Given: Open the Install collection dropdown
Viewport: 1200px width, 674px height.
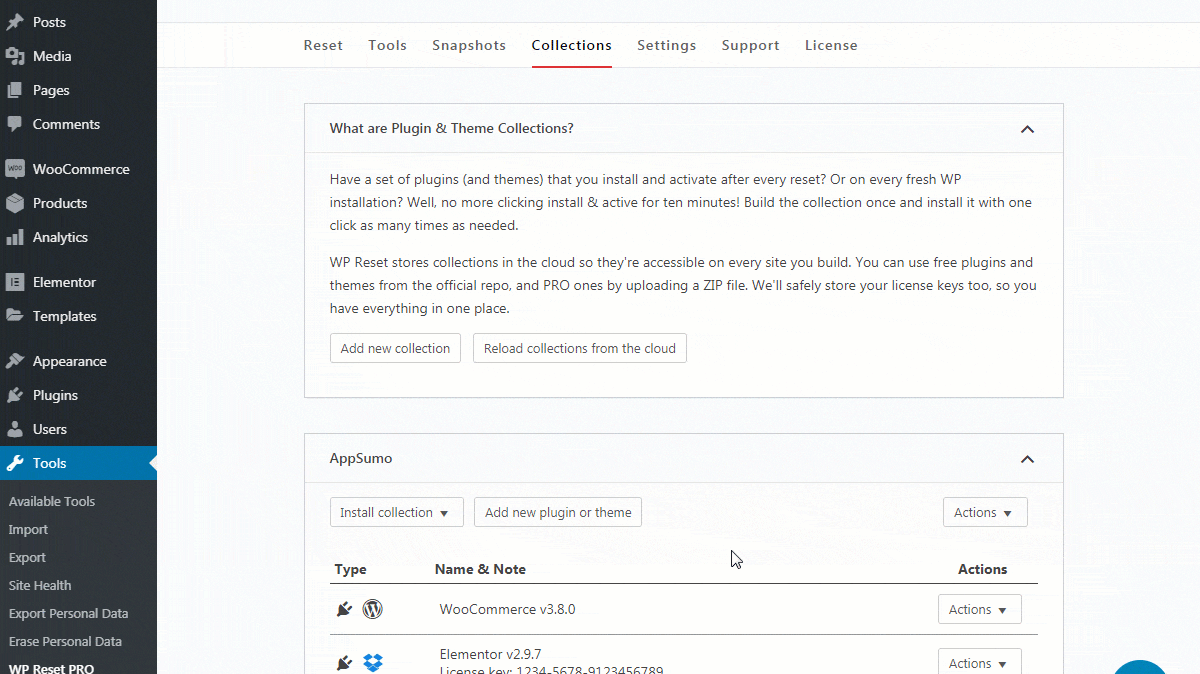Looking at the screenshot, I should [396, 511].
